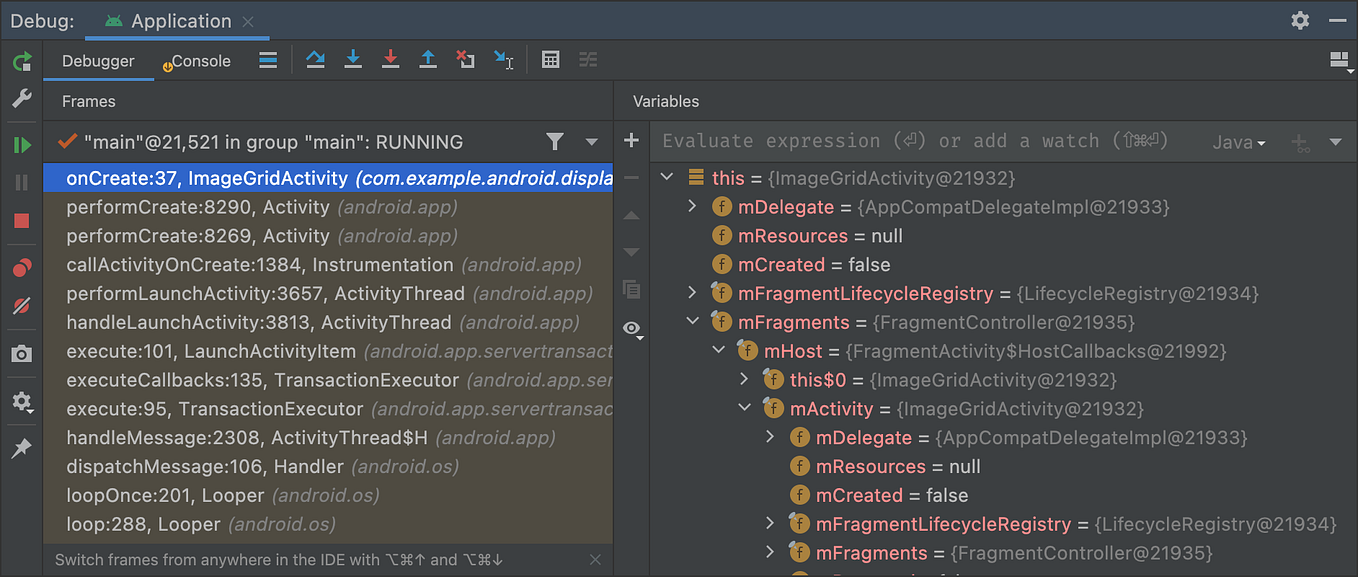Collapse the 'this' variable node
This screenshot has width=1358, height=577.
[x=667, y=176]
